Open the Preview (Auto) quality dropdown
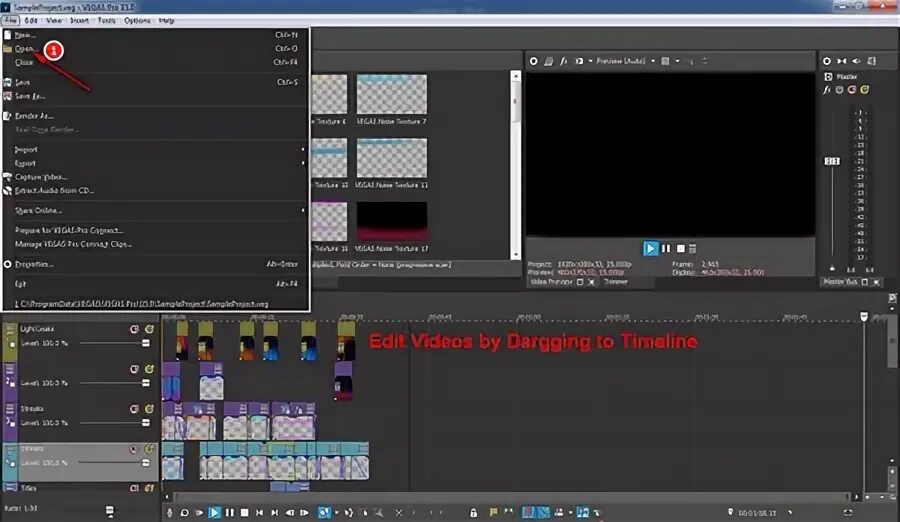900x522 pixels. pos(626,61)
